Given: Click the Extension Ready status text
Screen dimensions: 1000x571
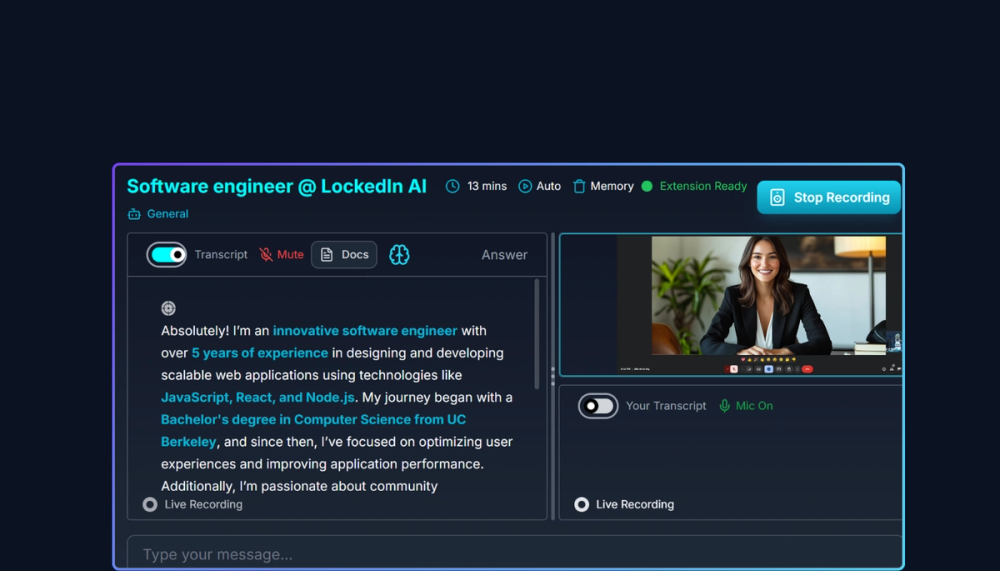Looking at the screenshot, I should (x=703, y=186).
